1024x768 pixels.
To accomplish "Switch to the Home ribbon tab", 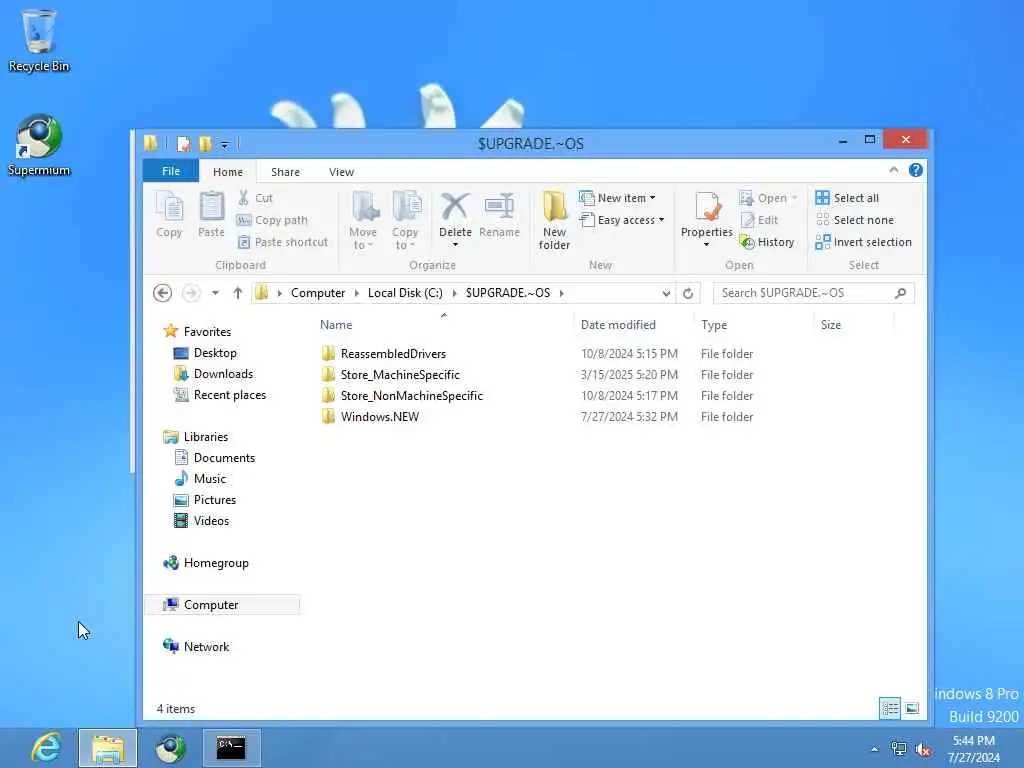I will [228, 172].
